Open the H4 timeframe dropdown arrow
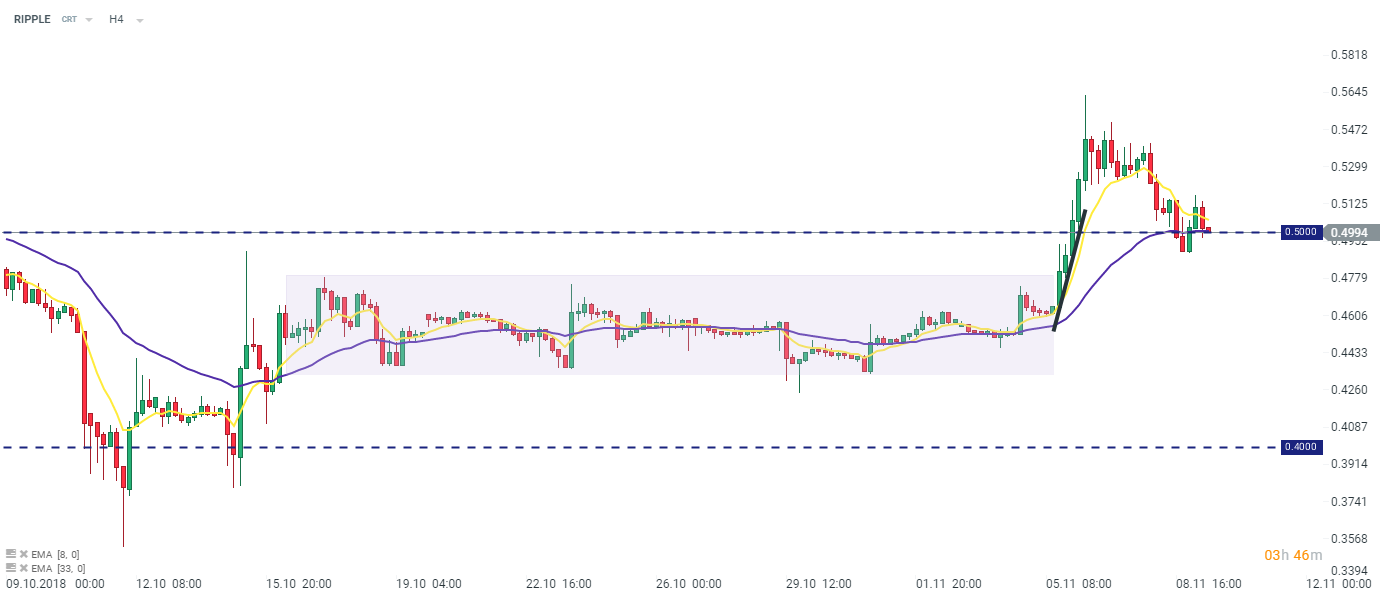Viewport: 1391px width, 601px height. point(139,20)
